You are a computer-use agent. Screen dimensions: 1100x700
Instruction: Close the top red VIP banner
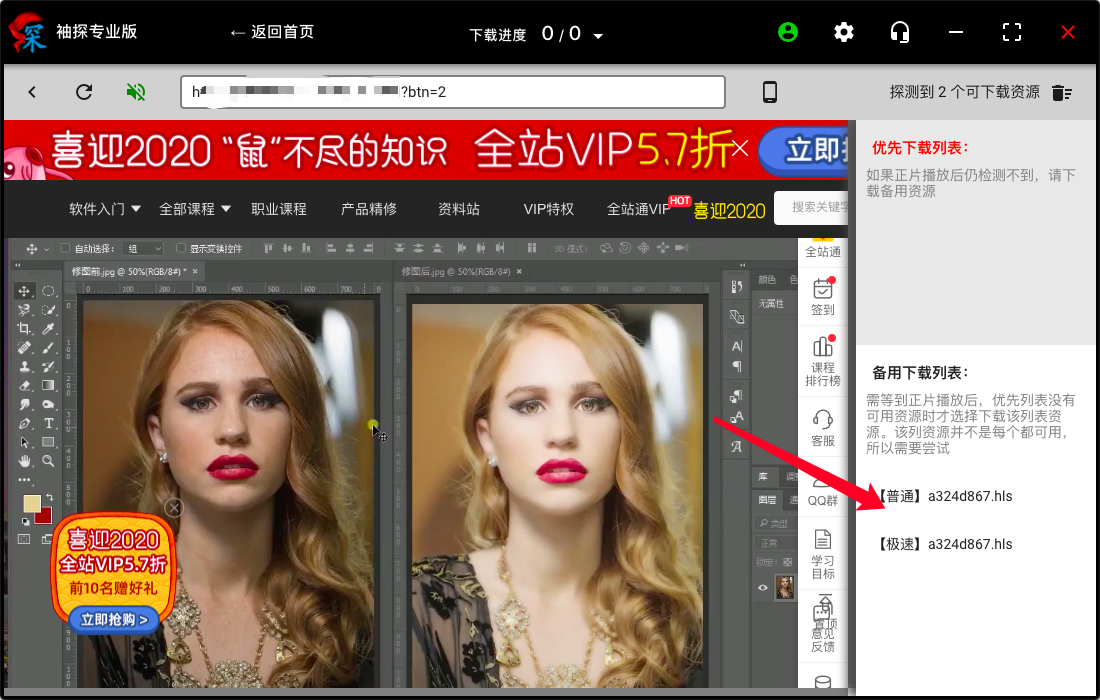(x=741, y=148)
